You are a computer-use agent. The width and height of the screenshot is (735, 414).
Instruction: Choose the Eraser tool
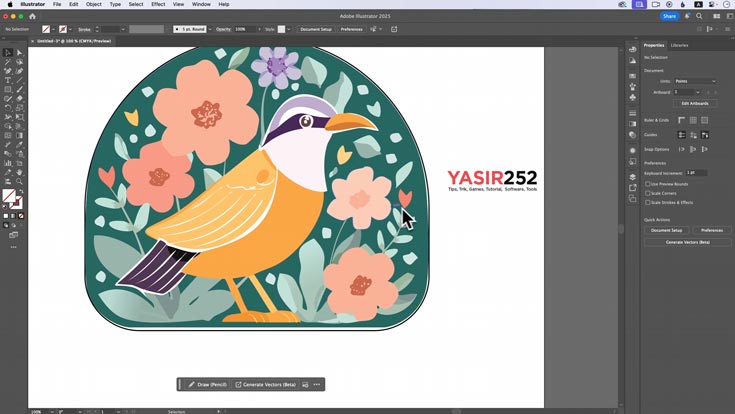(x=19, y=98)
